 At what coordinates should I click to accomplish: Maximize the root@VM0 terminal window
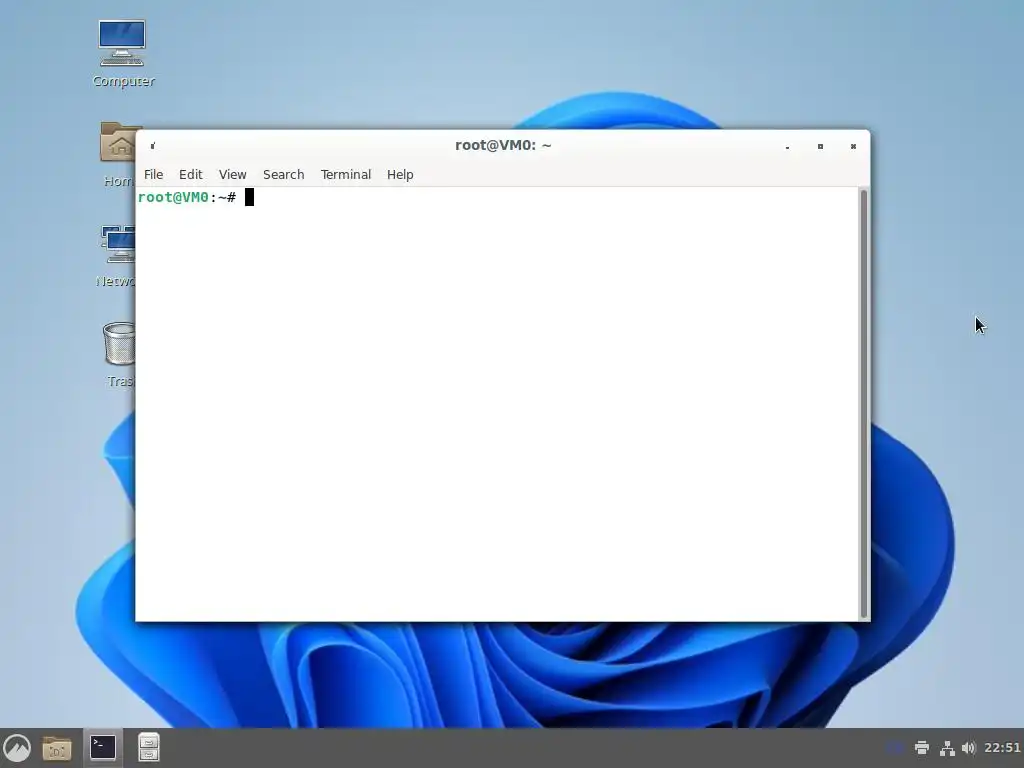(820, 146)
